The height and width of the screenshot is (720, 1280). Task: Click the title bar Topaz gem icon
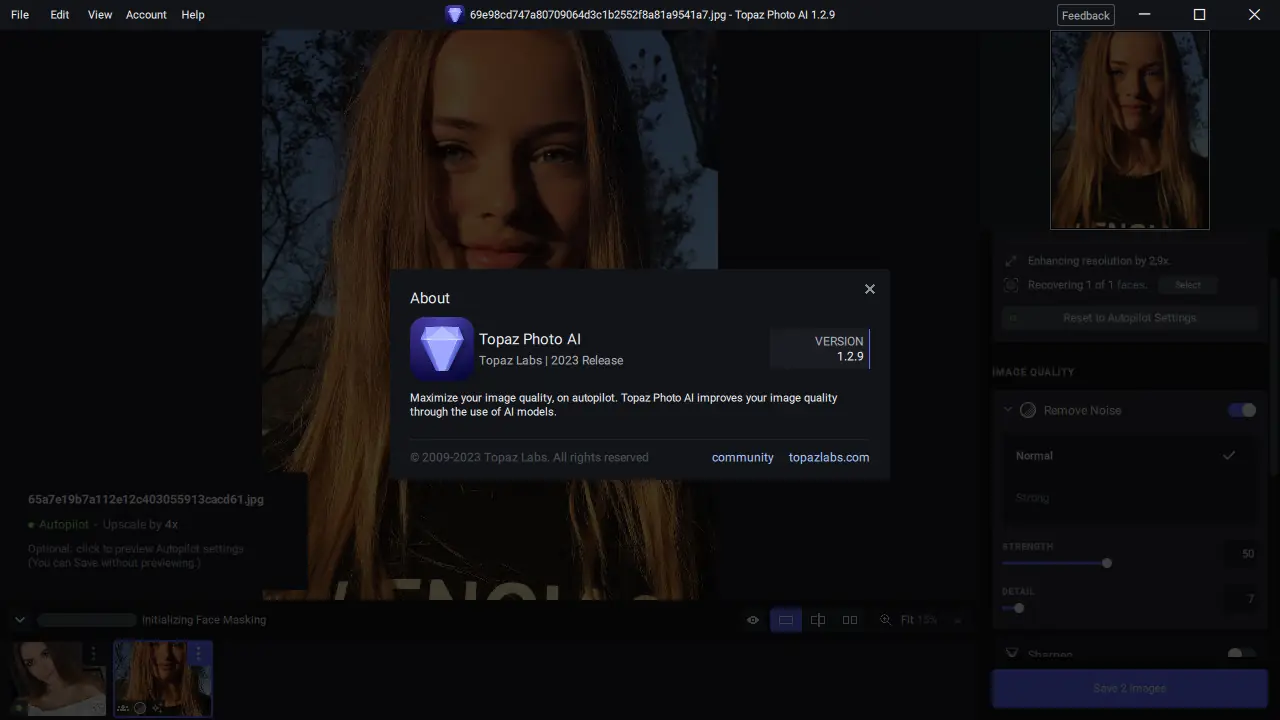(455, 15)
